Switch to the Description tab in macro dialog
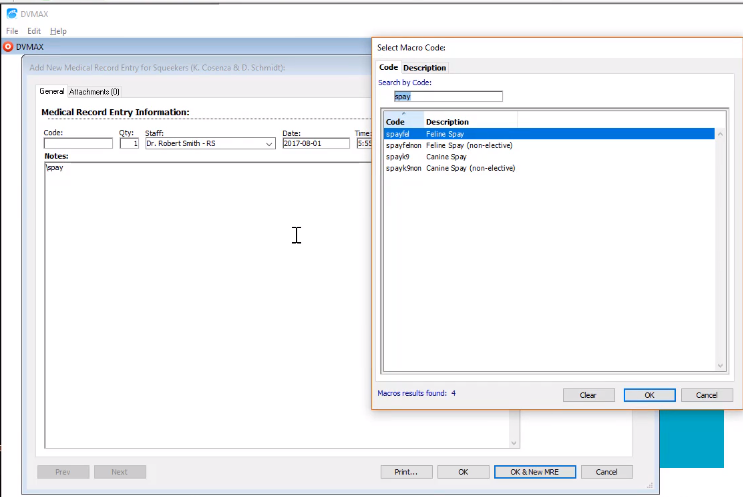The width and height of the screenshot is (743, 497). [425, 68]
